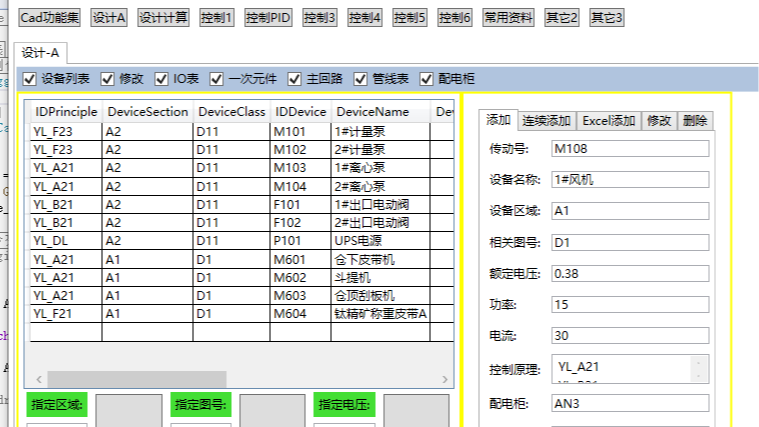Select YL_A21 in the 控制原理 list
The height and width of the screenshot is (427, 759).
pos(578,367)
